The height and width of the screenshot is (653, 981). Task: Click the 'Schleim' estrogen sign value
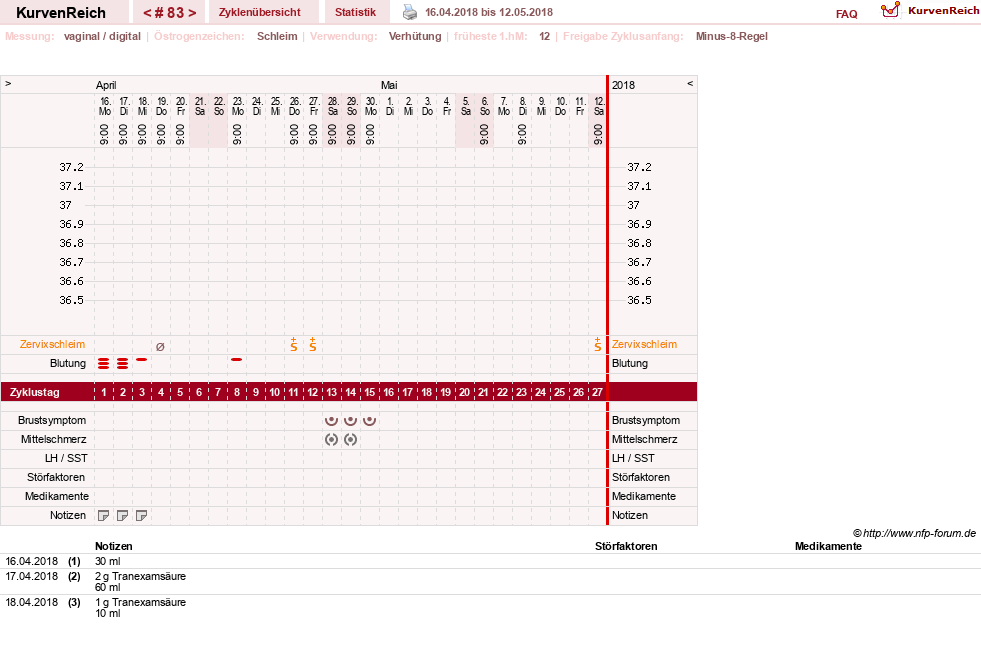(x=277, y=36)
